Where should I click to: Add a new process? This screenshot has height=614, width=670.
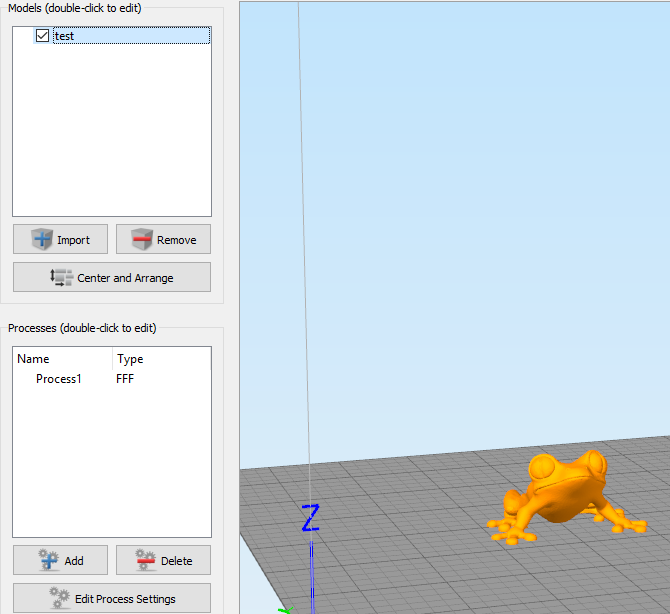coord(60,560)
